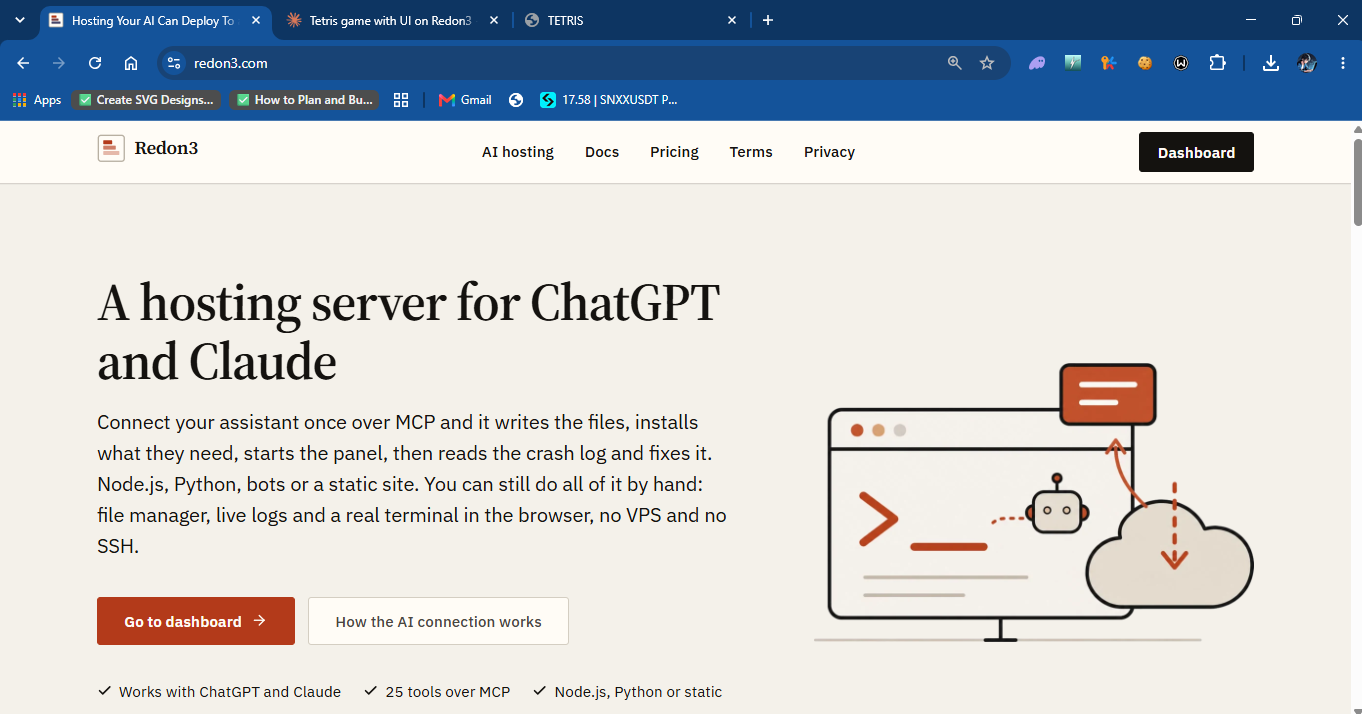
Task: Close the Hosting Your AI Can Deploy tab
Action: pos(255,20)
